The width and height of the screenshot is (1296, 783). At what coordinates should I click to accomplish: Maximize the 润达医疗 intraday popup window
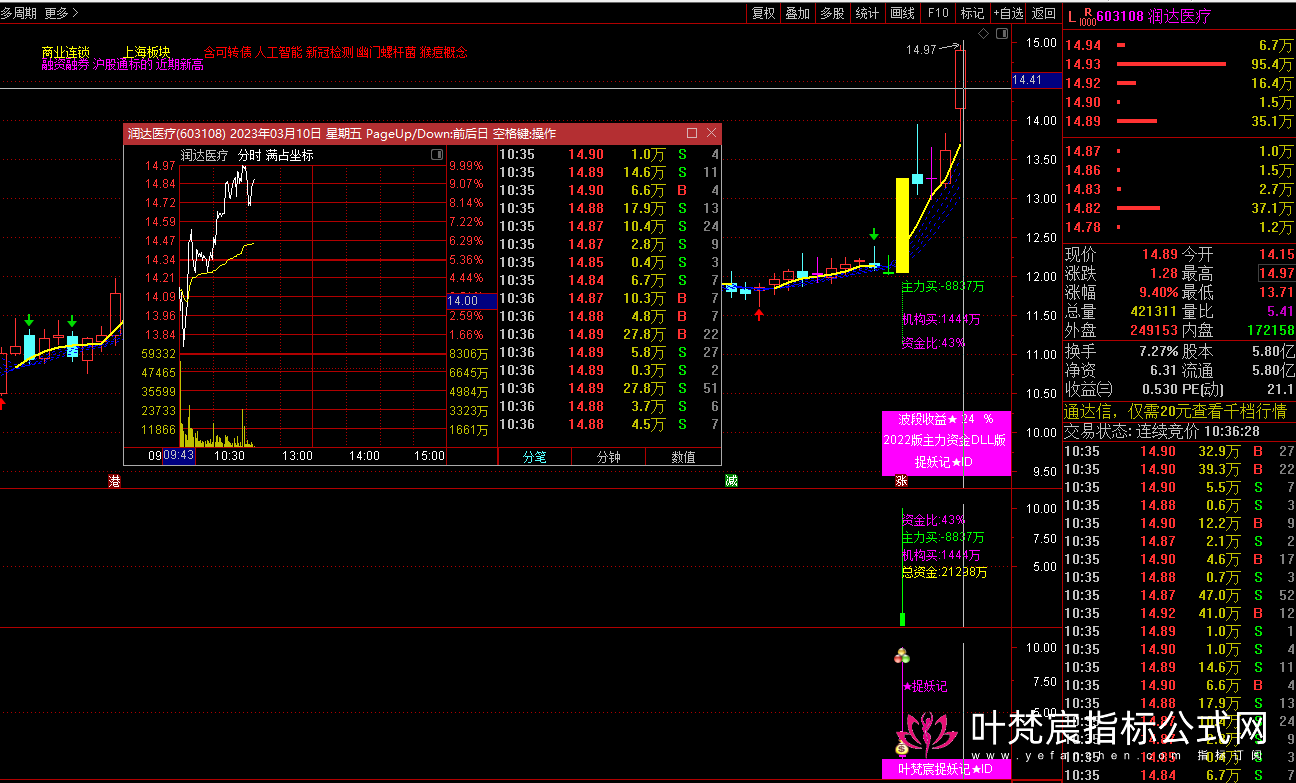[692, 133]
